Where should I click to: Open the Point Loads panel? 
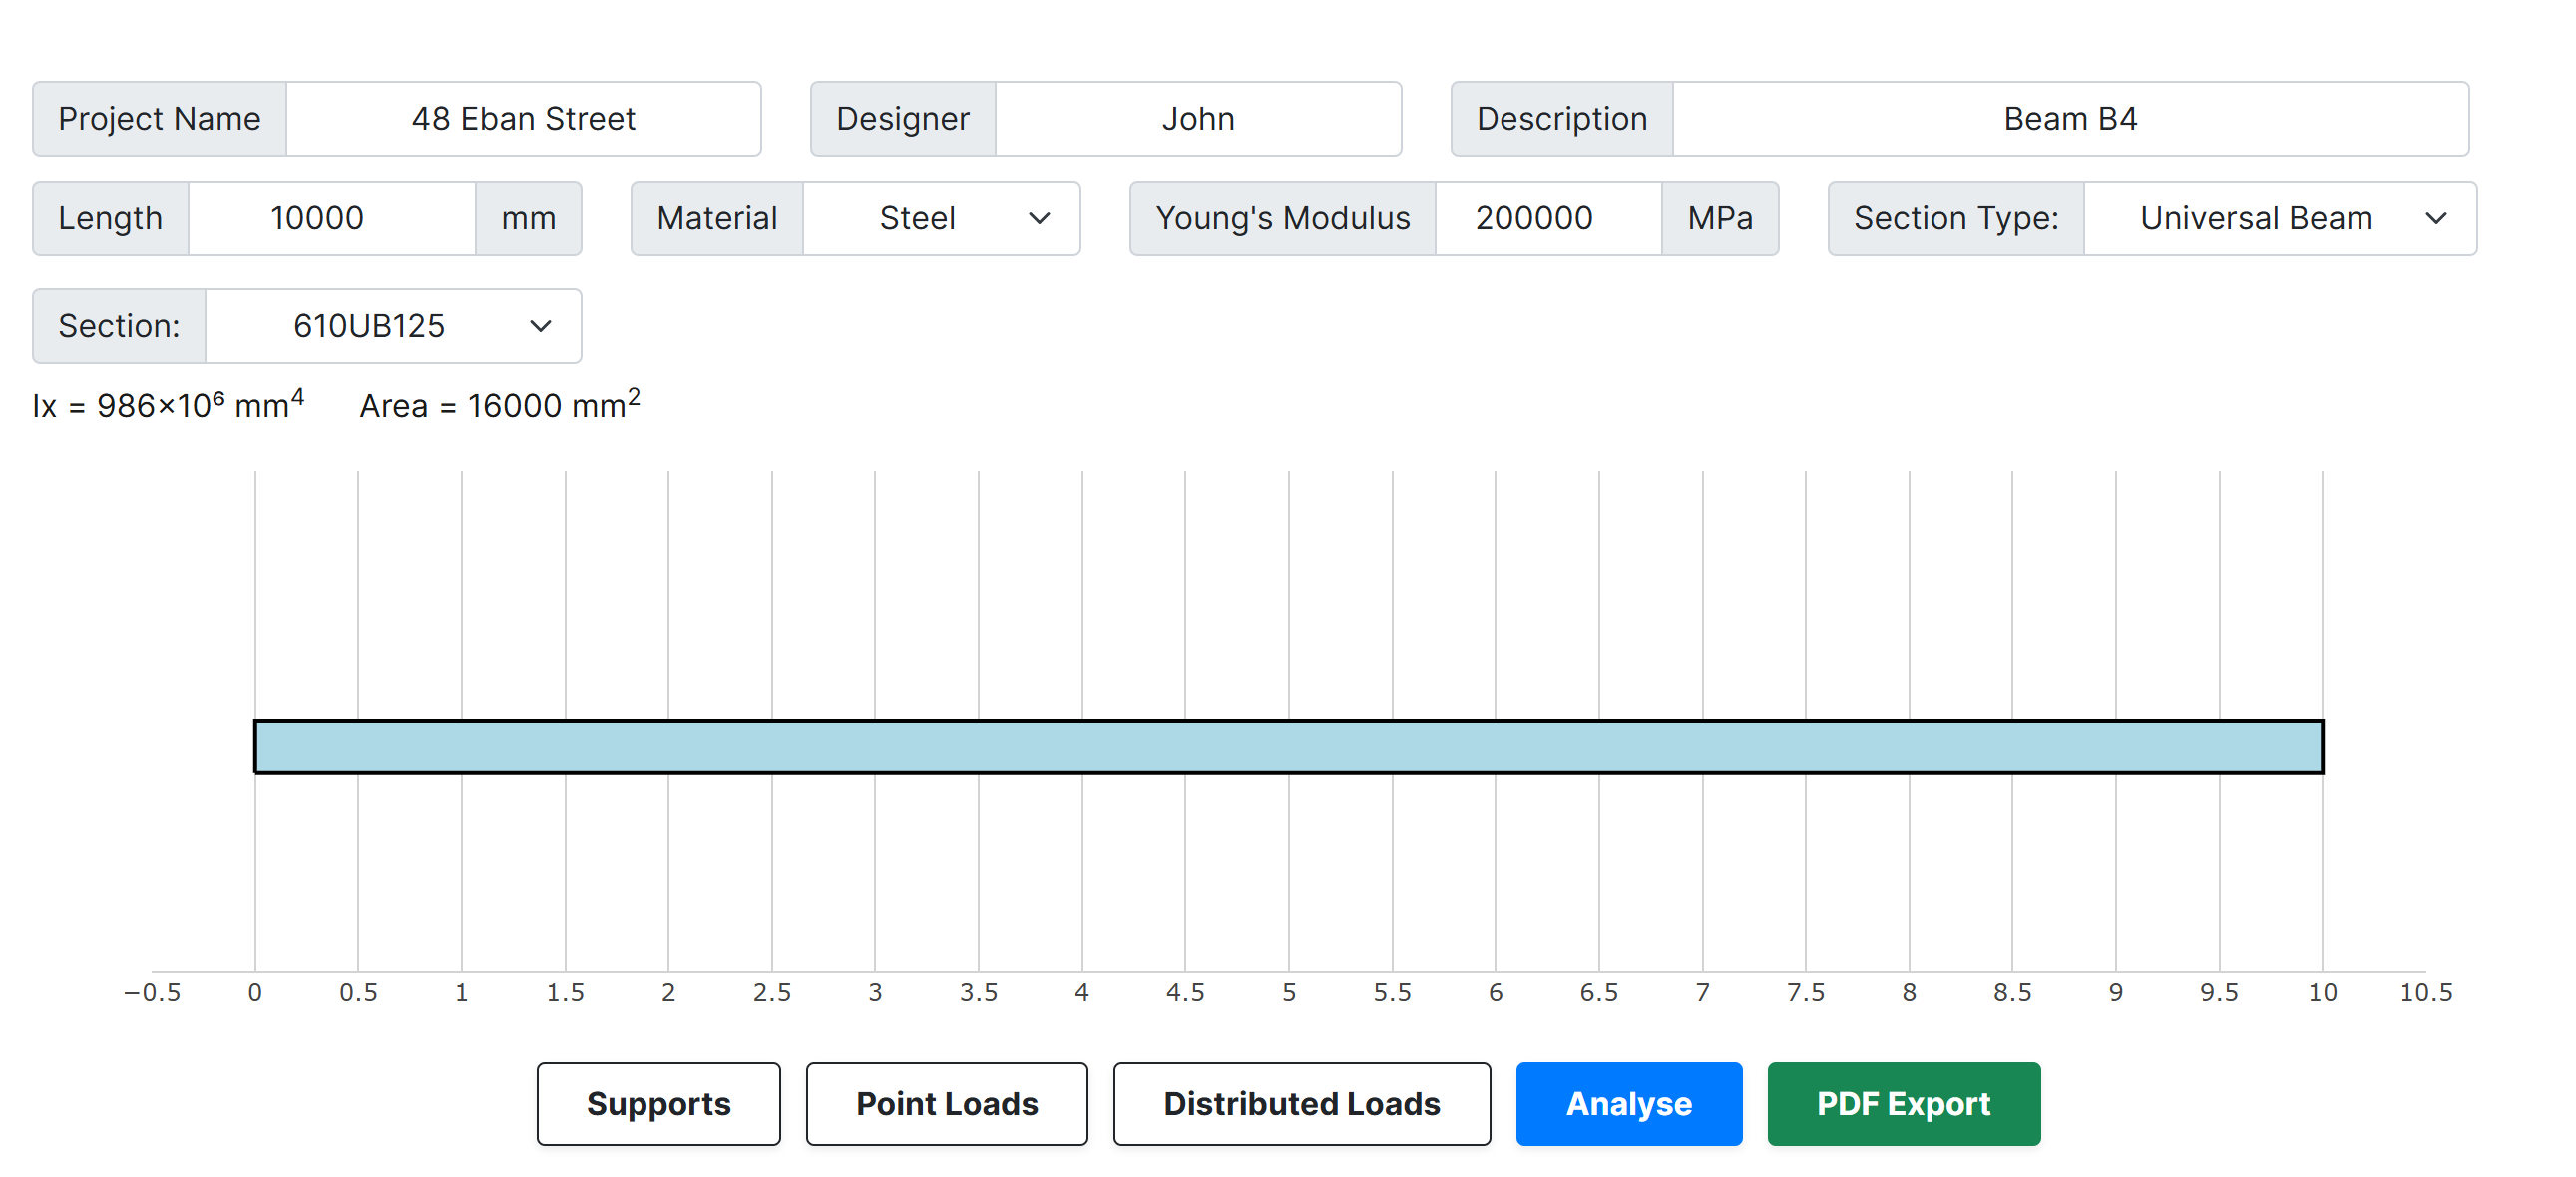[x=946, y=1103]
